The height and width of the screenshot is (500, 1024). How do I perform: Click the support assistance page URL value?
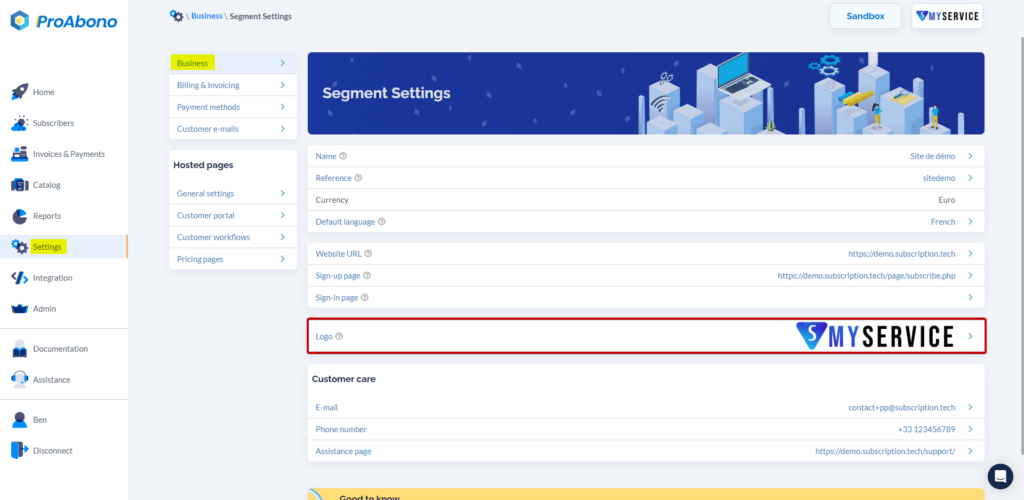[x=886, y=451]
